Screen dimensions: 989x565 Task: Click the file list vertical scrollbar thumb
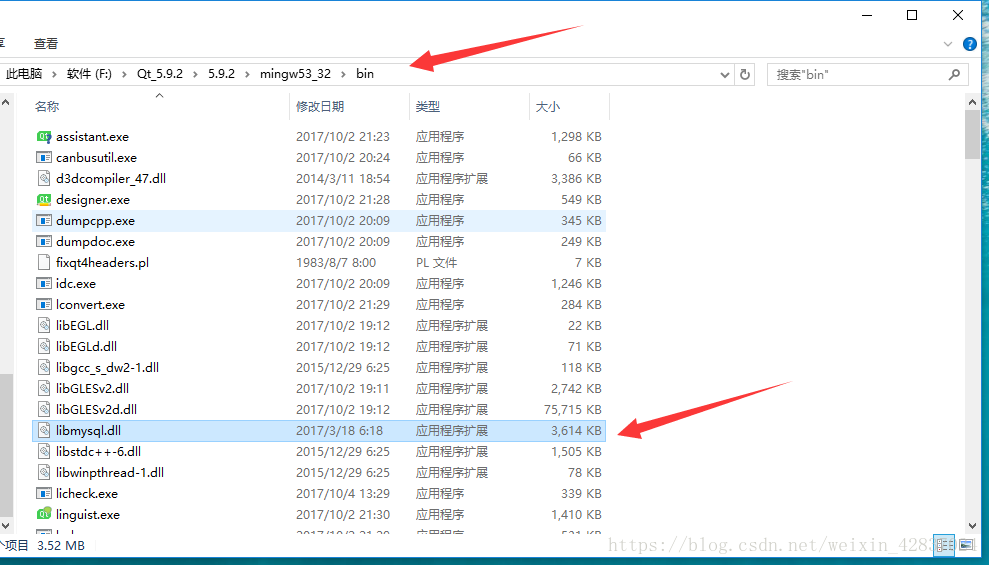click(973, 133)
